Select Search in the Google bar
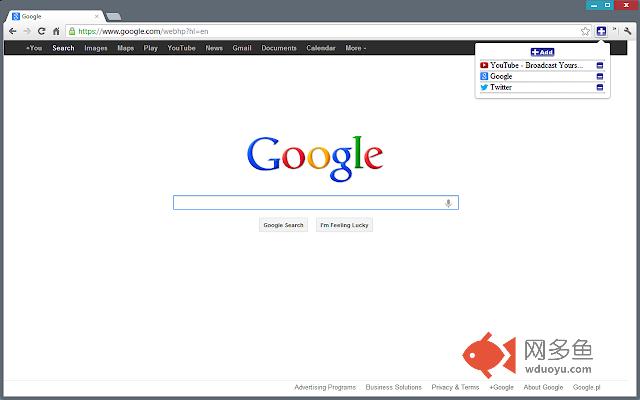Screen dimensions: 640x400 pyautogui.click(x=63, y=48)
